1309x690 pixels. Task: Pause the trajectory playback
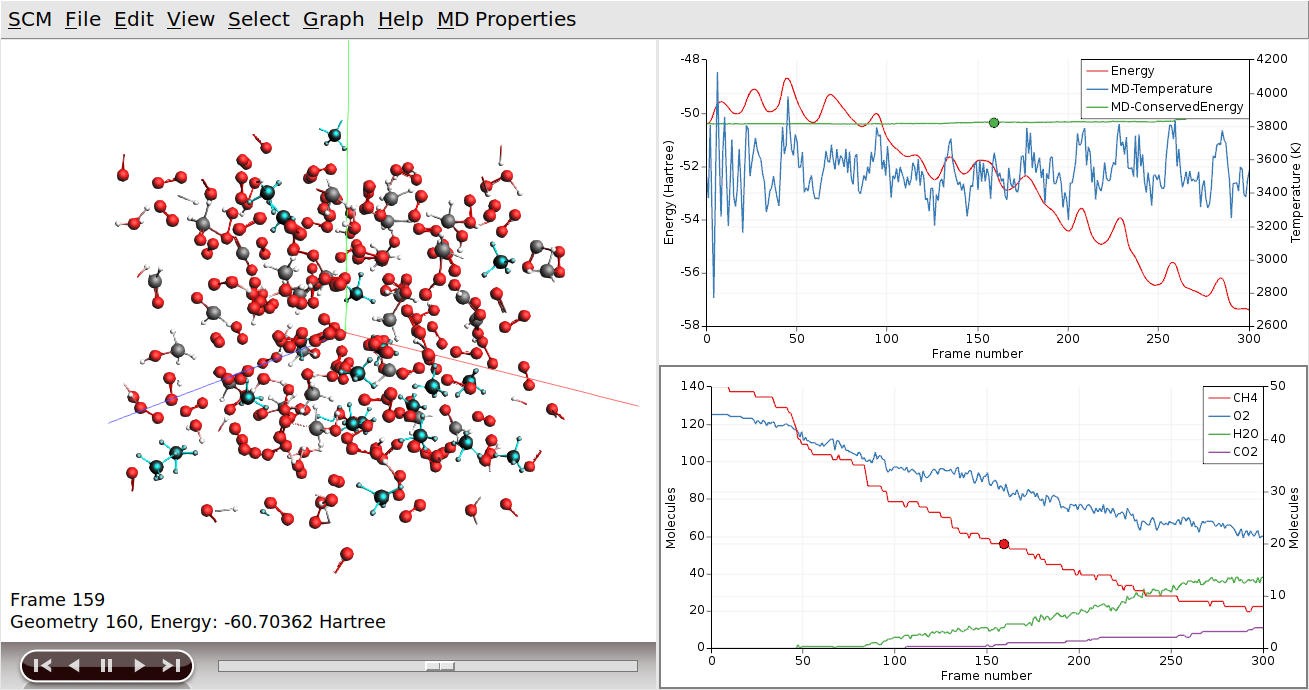point(104,663)
